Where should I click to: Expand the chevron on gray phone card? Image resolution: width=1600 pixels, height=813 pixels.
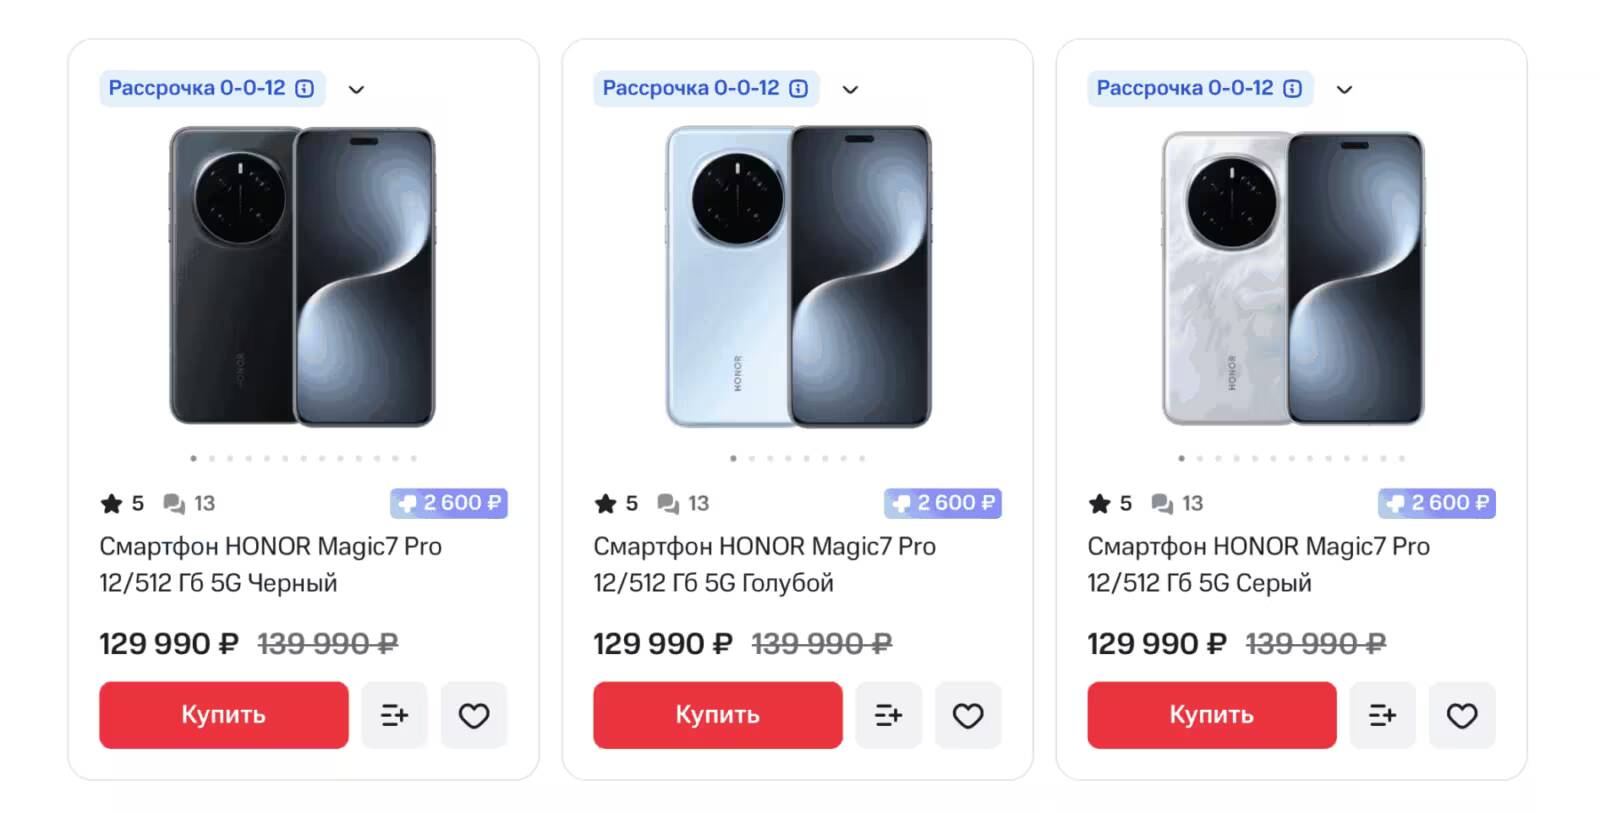click(1344, 89)
